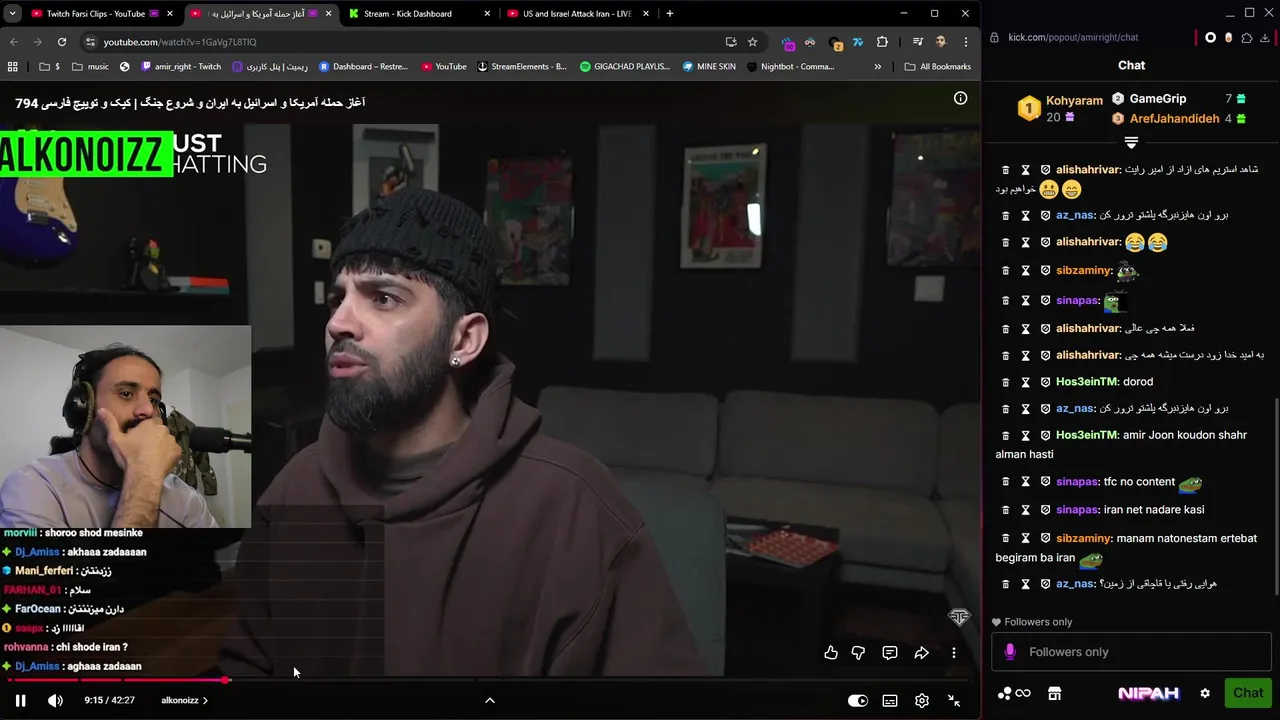This screenshot has width=1280, height=720.
Task: Mute the YouTube video volume
Action: click(55, 700)
